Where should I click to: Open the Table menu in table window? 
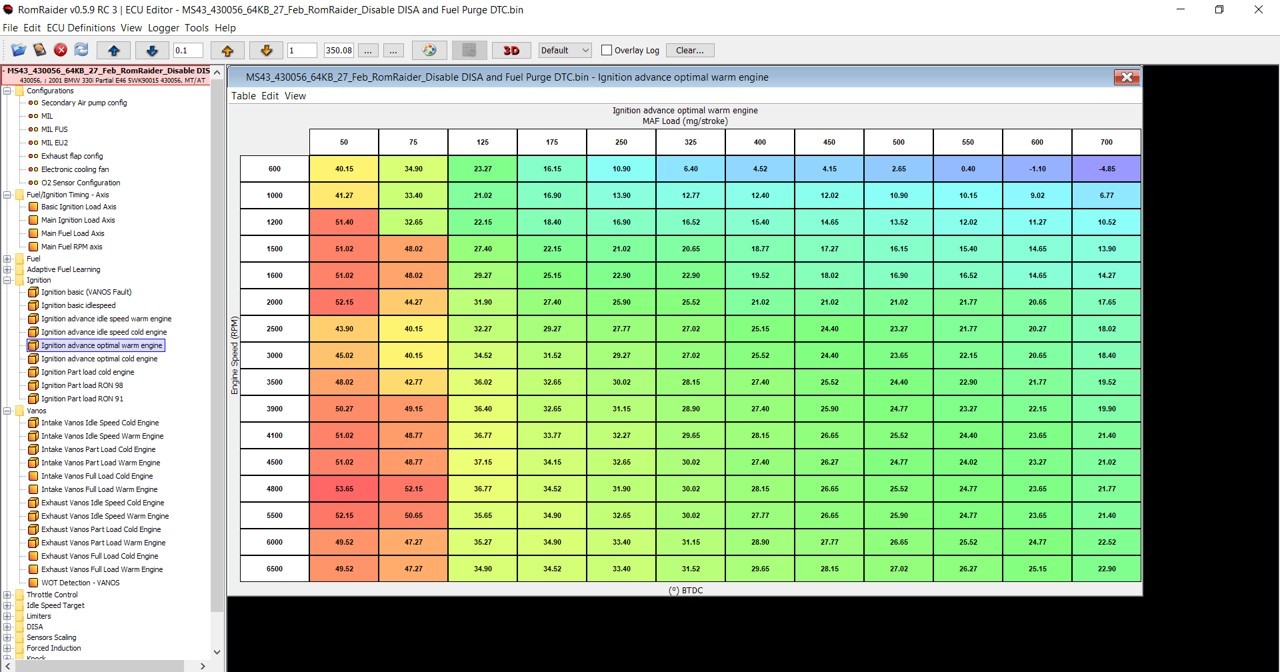click(x=243, y=96)
